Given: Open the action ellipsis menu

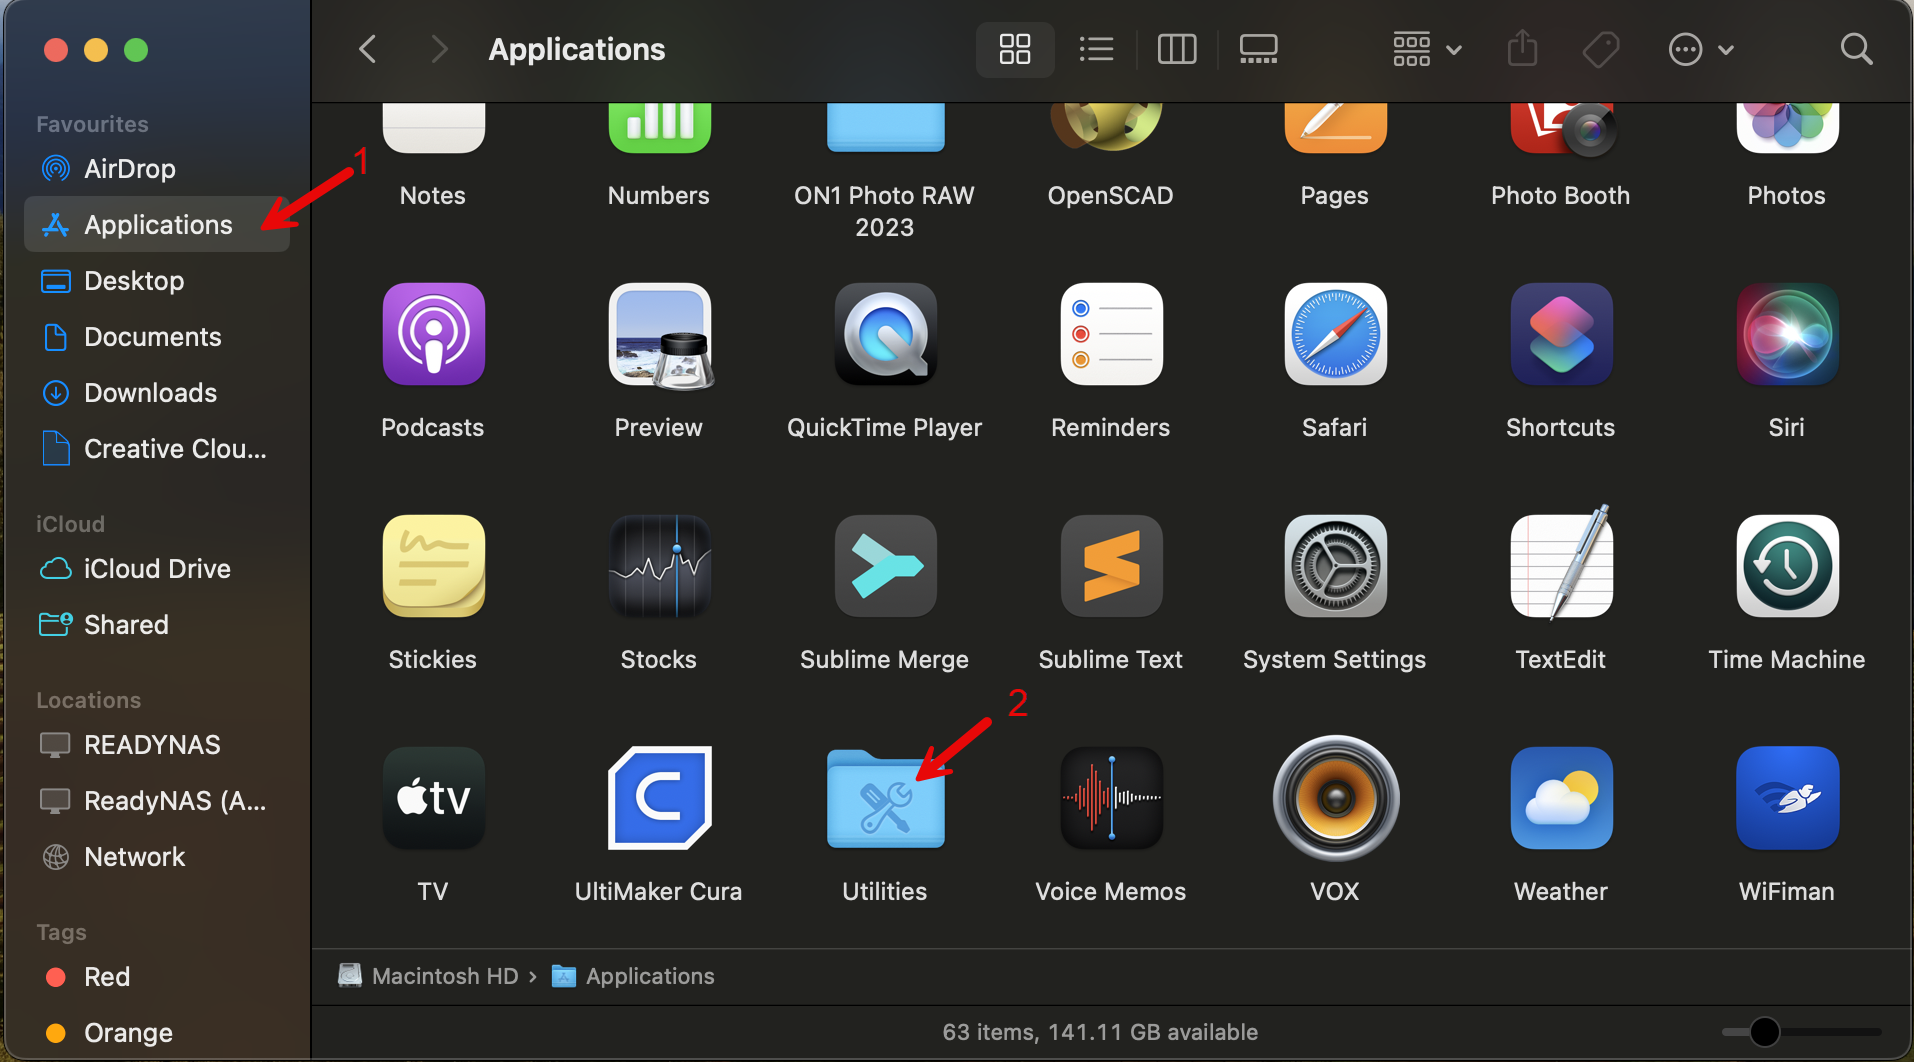Looking at the screenshot, I should pyautogui.click(x=1701, y=49).
